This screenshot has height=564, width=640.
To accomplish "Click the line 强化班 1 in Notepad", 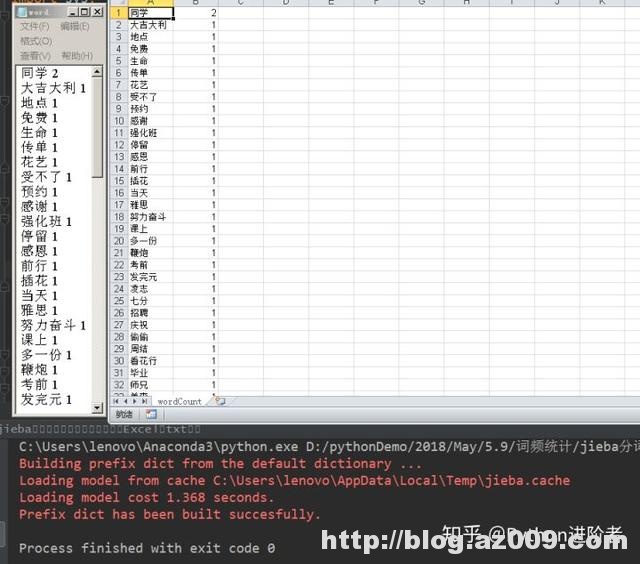I will tap(46, 222).
